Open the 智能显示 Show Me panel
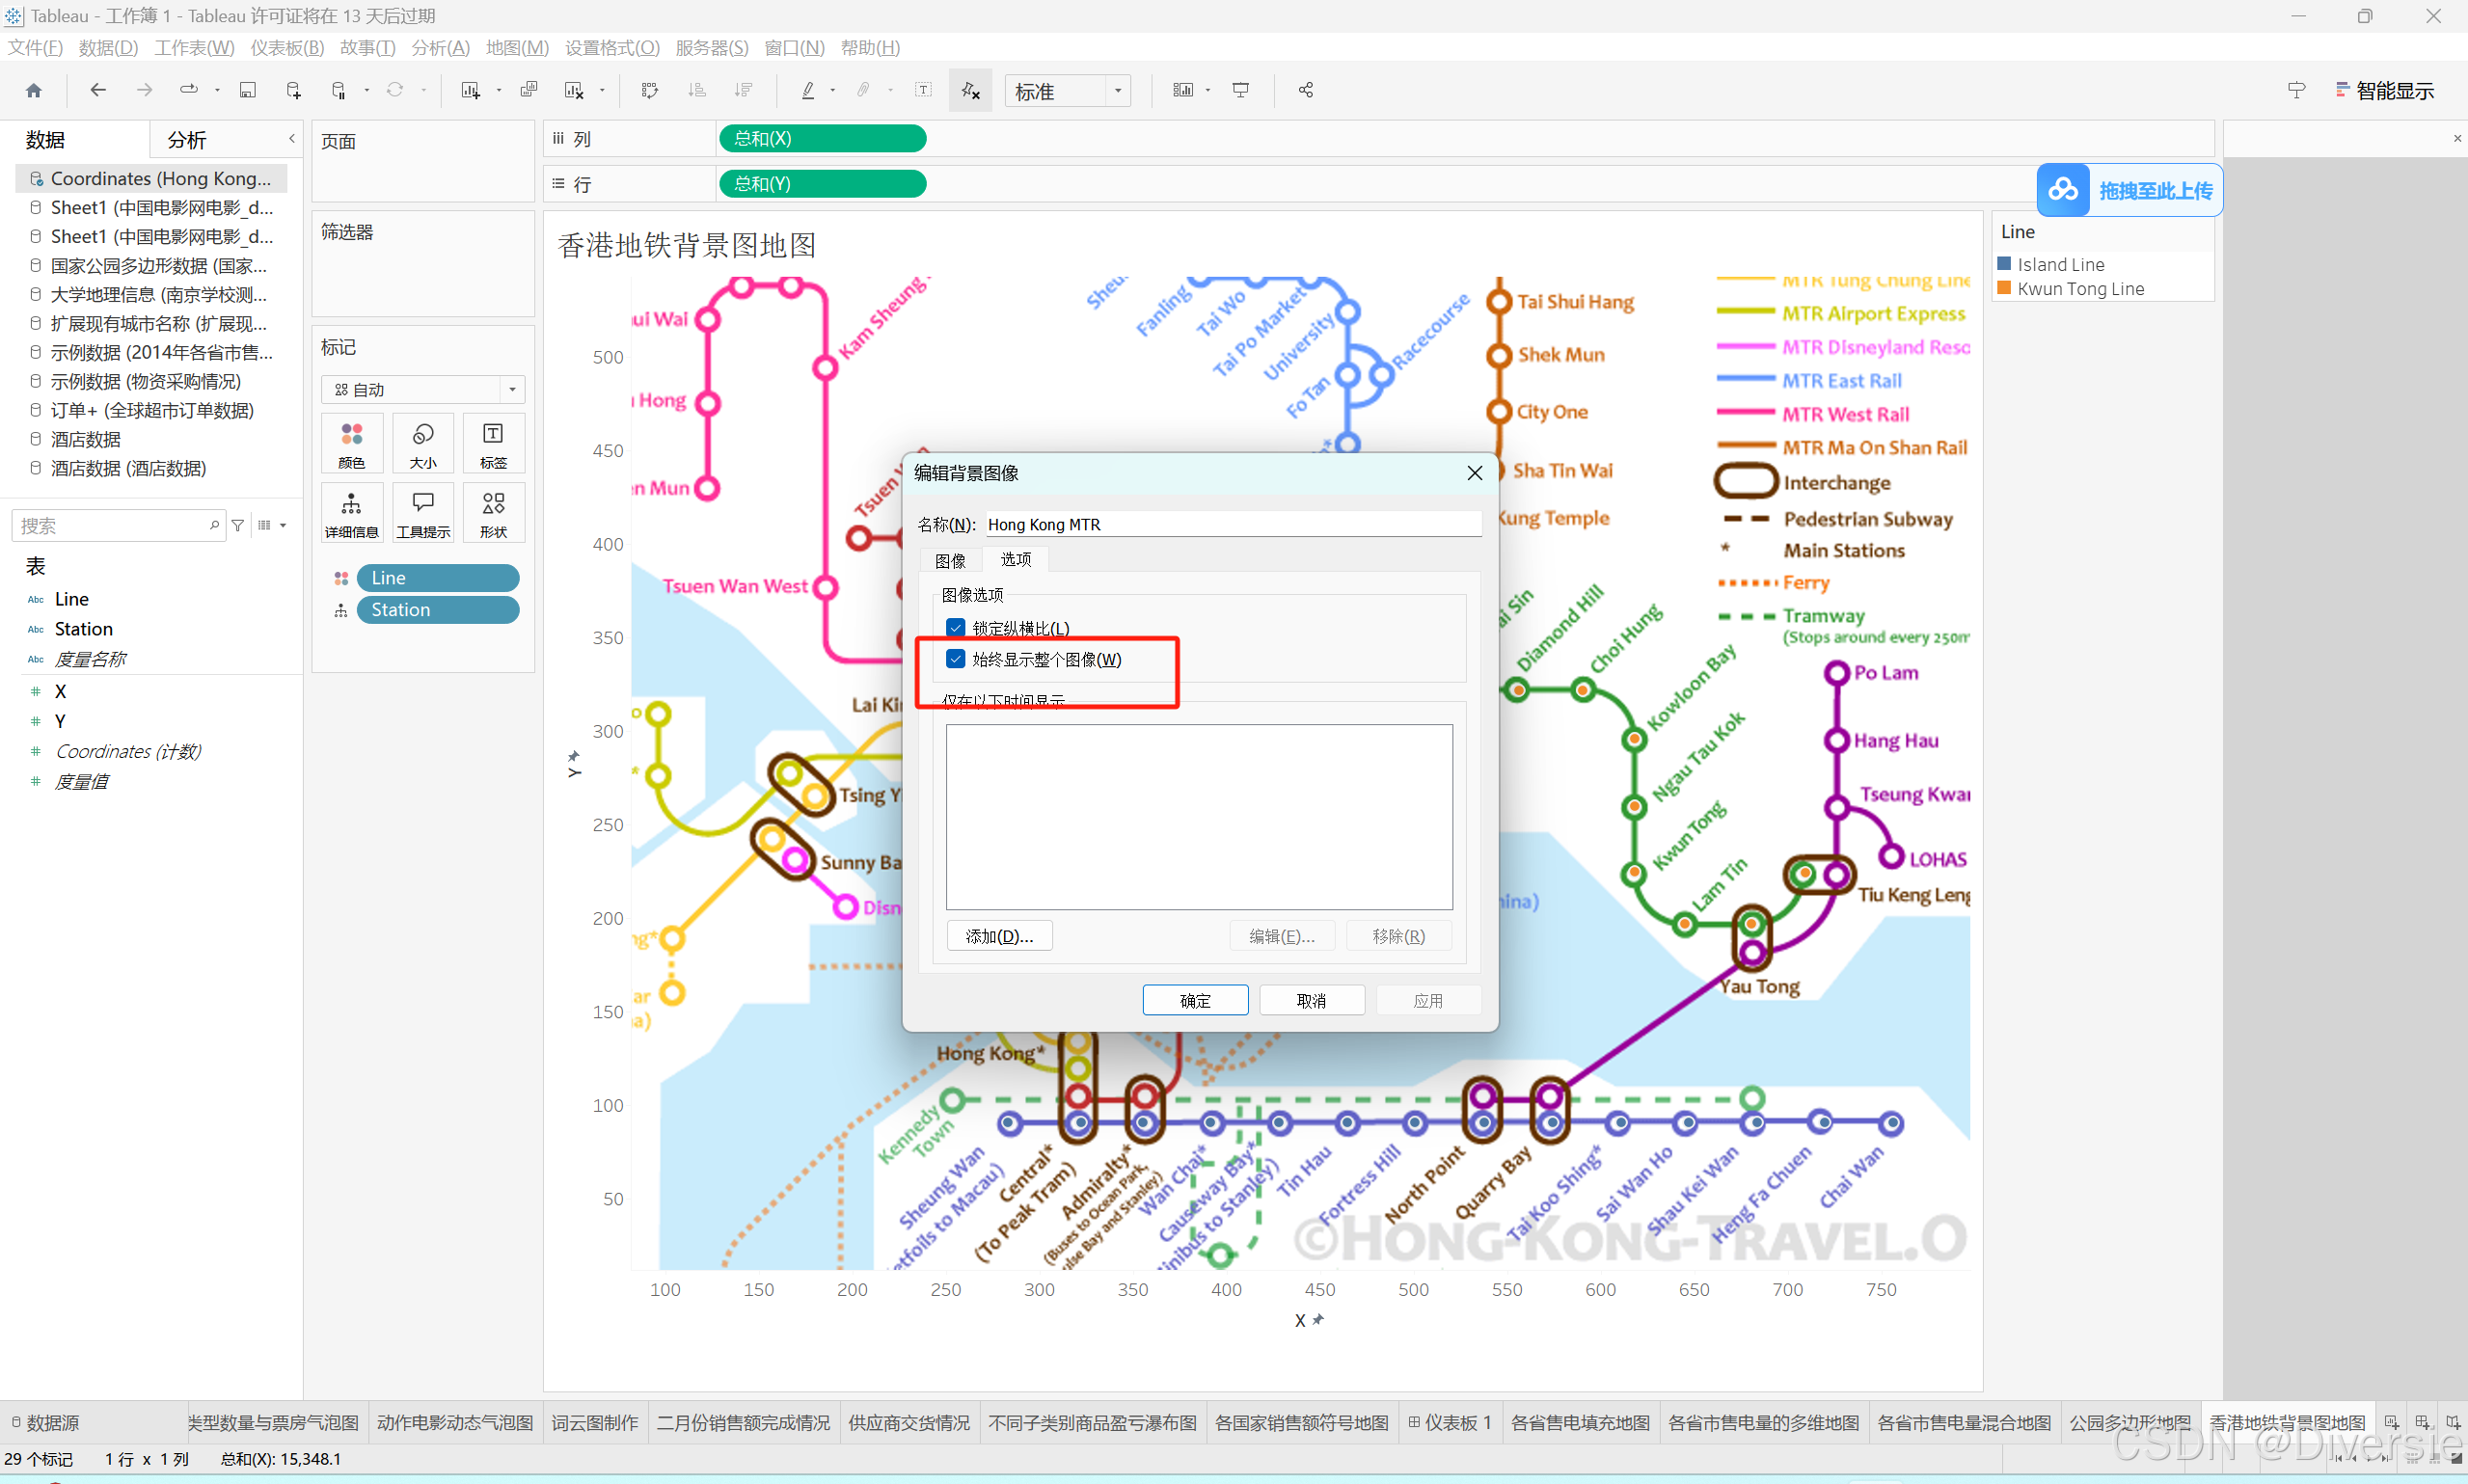2468x1484 pixels. (2385, 91)
